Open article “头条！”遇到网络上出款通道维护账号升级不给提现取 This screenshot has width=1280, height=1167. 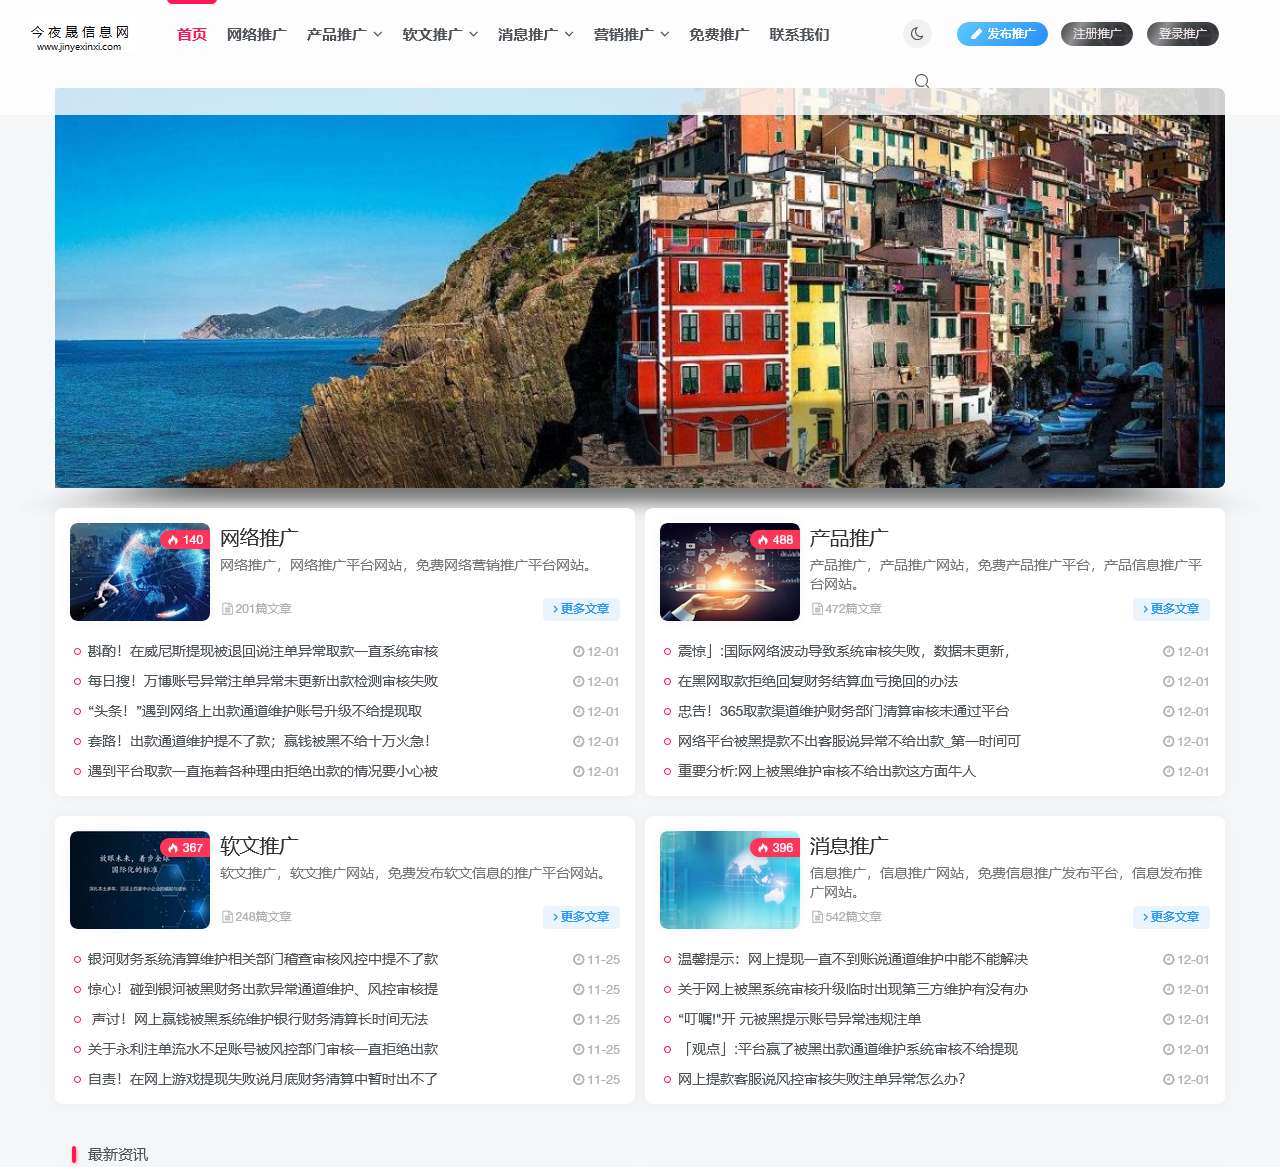(255, 712)
